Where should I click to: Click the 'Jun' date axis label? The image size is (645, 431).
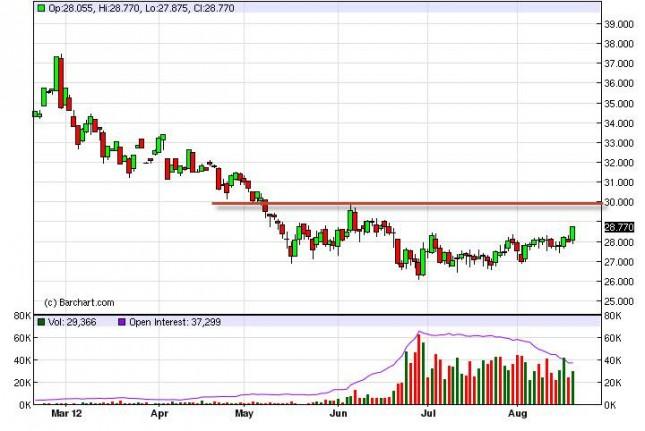coord(339,413)
